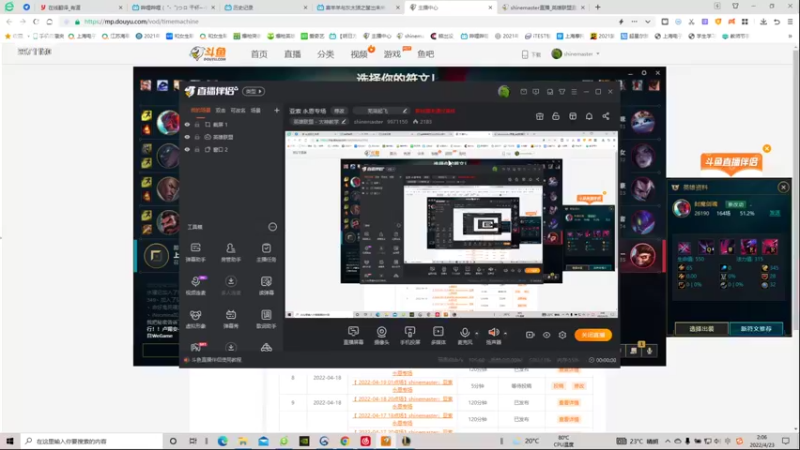Click the 下载 link in the Douyu header
Viewport: 800px width, 450px height.
(x=531, y=54)
